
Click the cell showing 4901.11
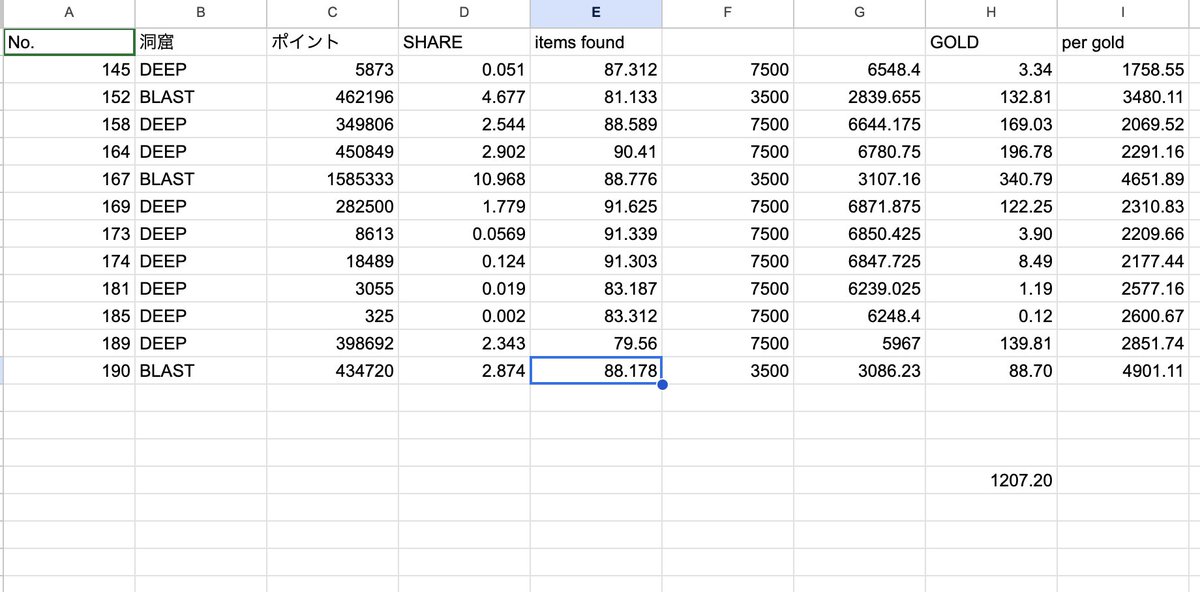click(1122, 371)
